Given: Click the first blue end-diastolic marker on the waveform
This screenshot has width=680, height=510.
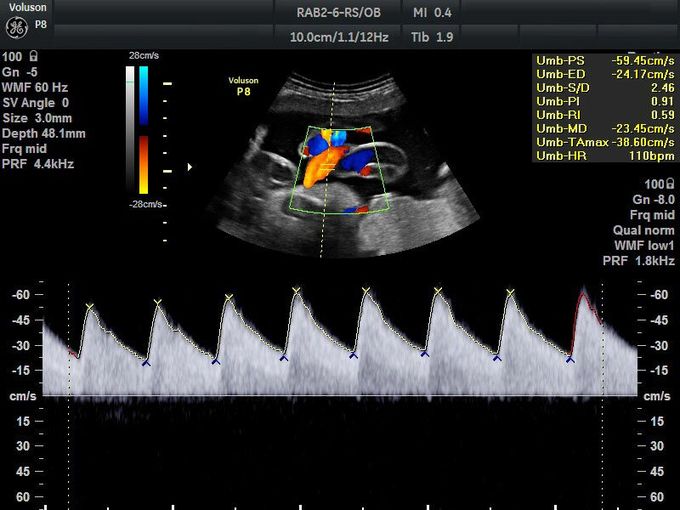Looking at the screenshot, I should (146, 364).
